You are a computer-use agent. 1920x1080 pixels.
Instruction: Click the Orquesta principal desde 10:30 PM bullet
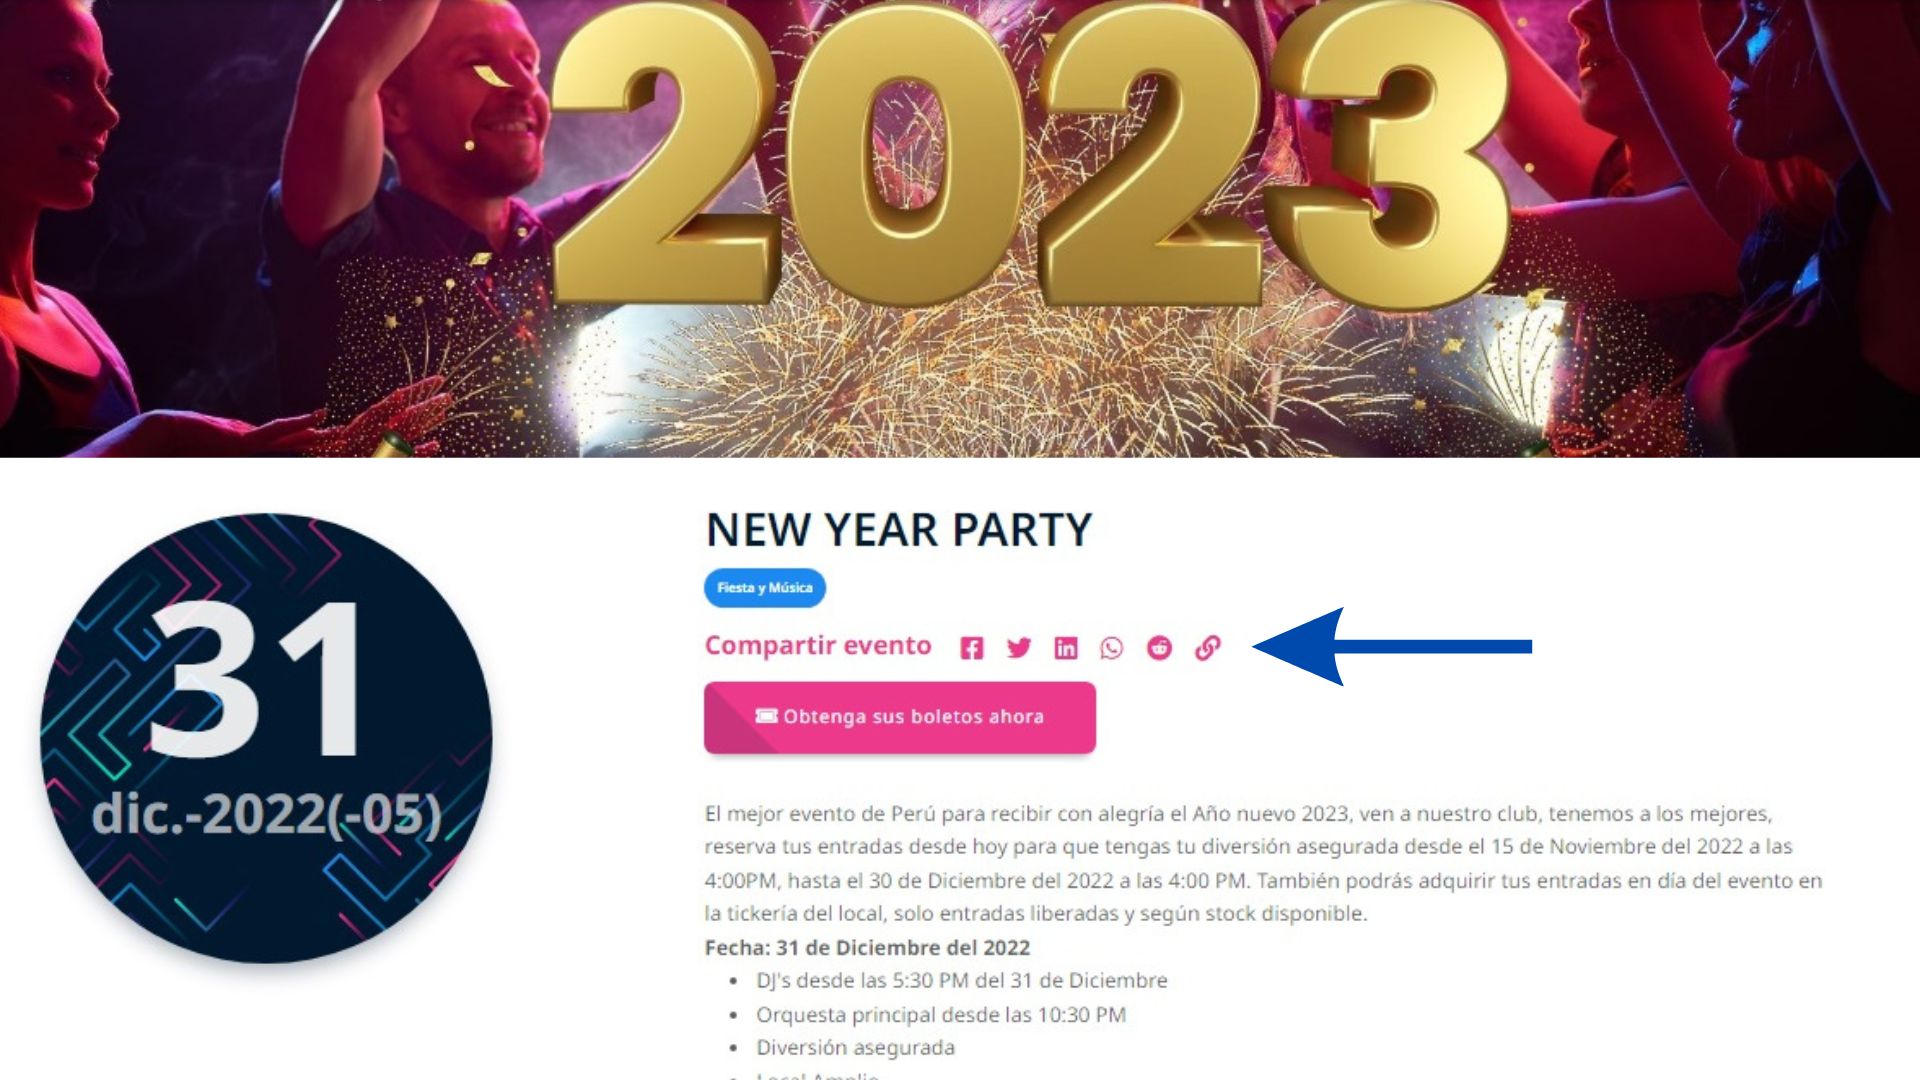coord(941,1015)
